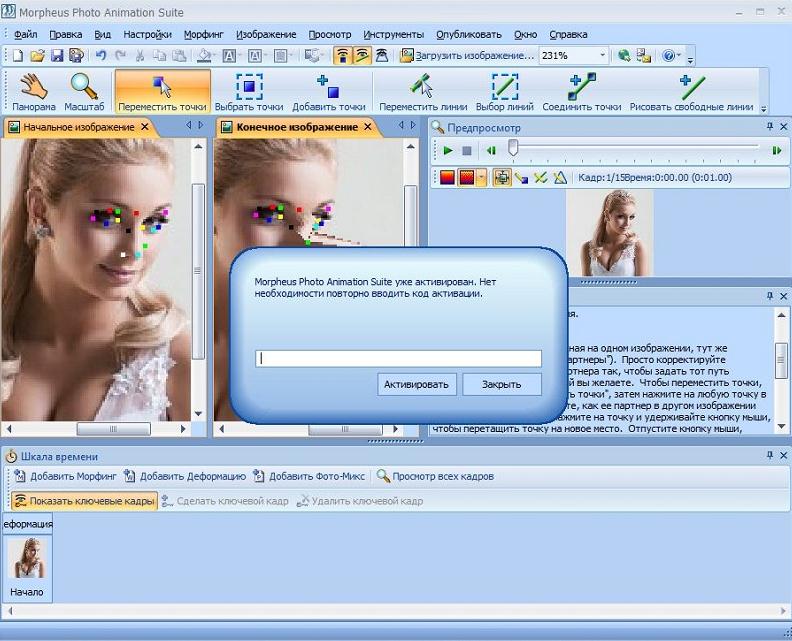
Task: Save project with floppy disk icon
Action: (x=57, y=56)
